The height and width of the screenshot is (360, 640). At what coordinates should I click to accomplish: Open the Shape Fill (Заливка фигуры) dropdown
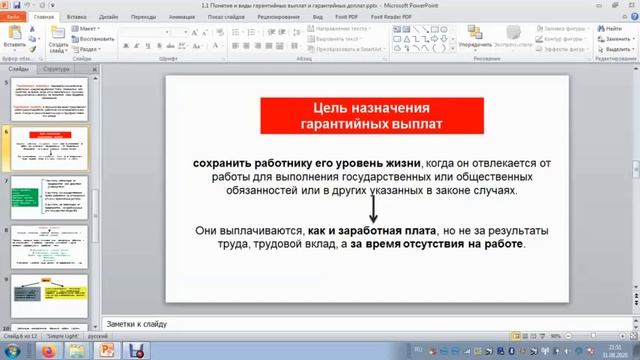tap(562, 29)
